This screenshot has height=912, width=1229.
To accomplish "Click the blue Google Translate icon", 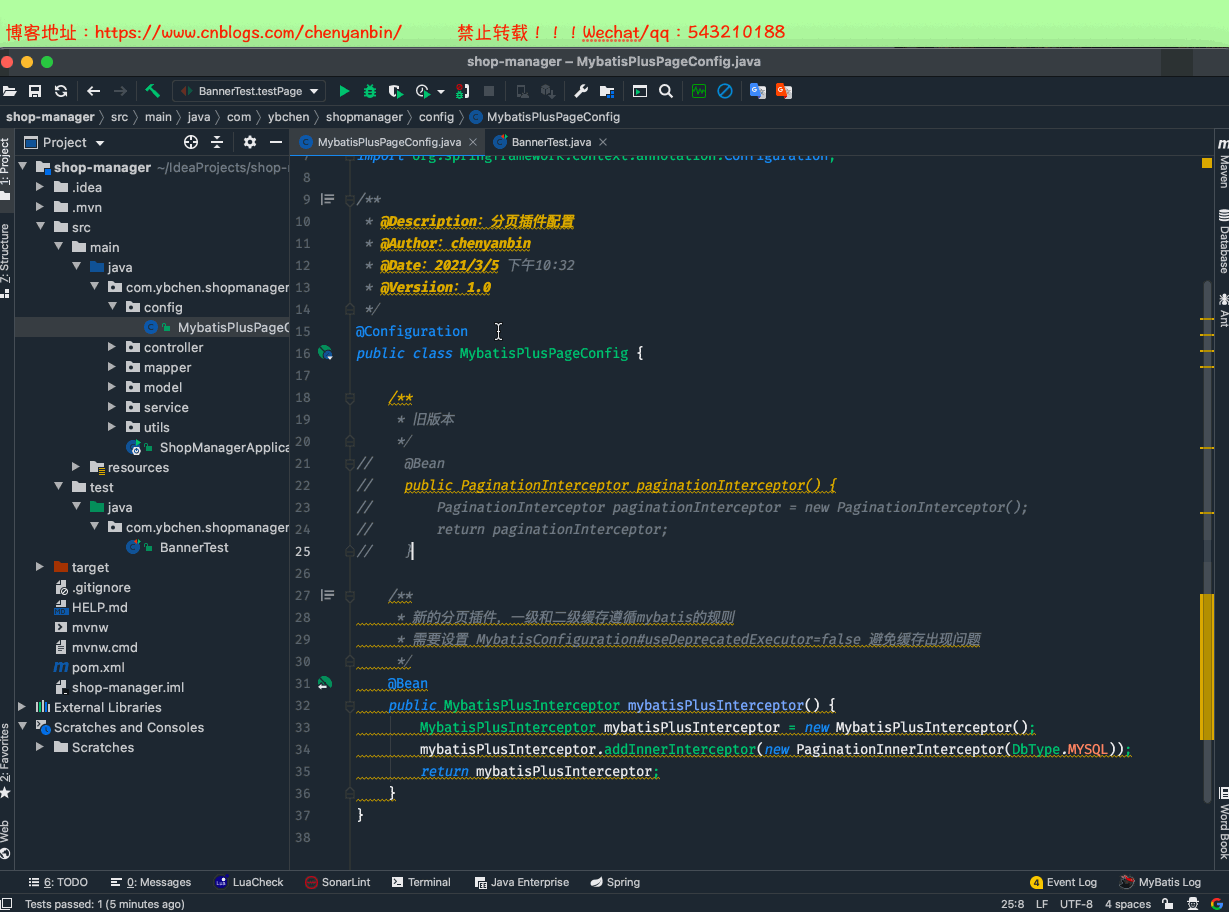I will coord(758,91).
